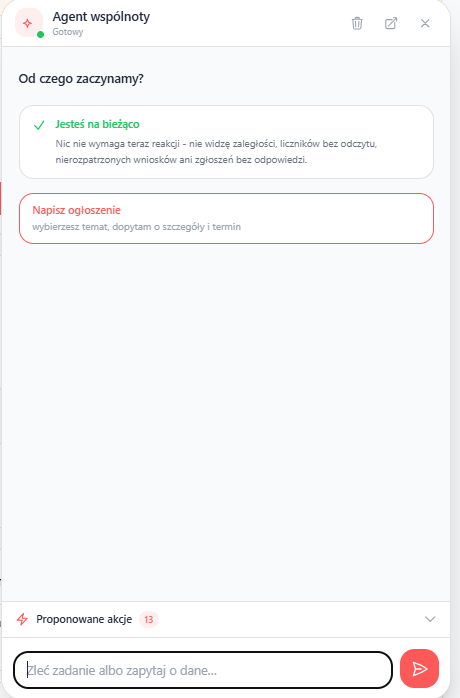Click the Od czego zaczynamy? heading
The image size is (460, 698).
(81, 79)
